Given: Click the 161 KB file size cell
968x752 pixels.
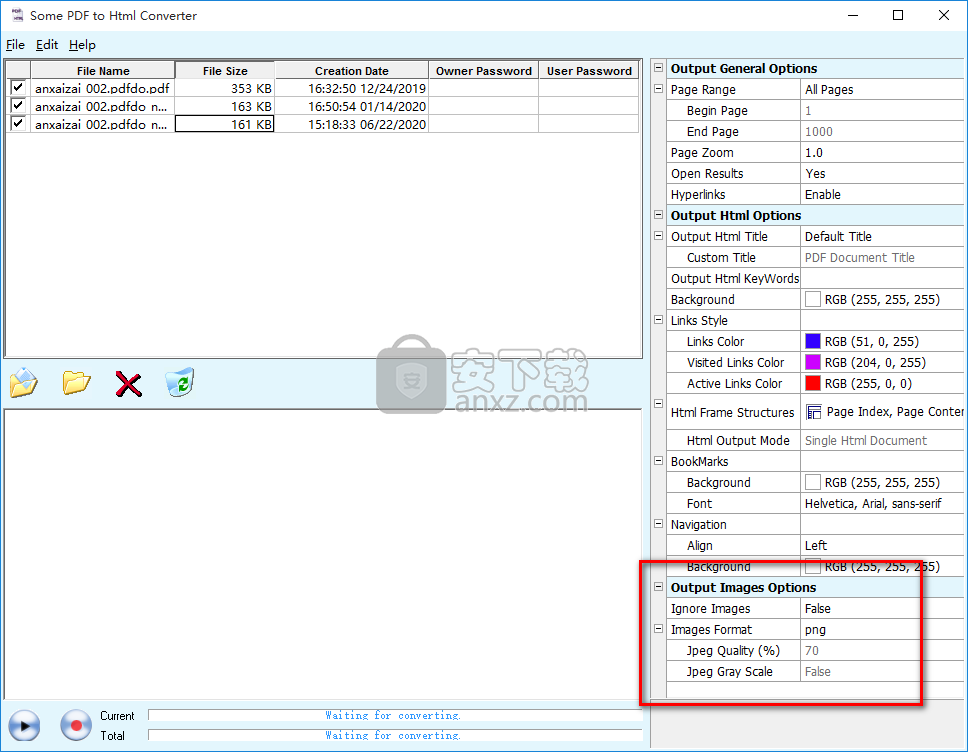Looking at the screenshot, I should 225,124.
